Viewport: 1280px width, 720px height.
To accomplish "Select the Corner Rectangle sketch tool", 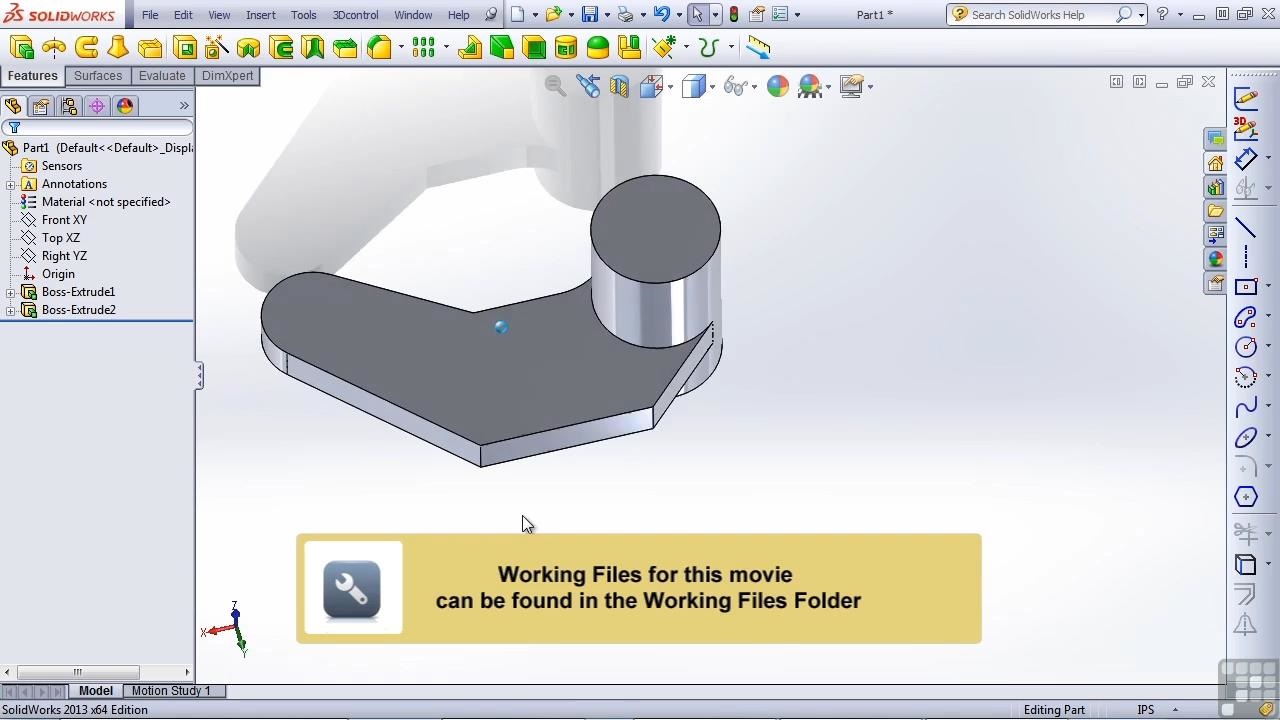I will coord(1245,287).
